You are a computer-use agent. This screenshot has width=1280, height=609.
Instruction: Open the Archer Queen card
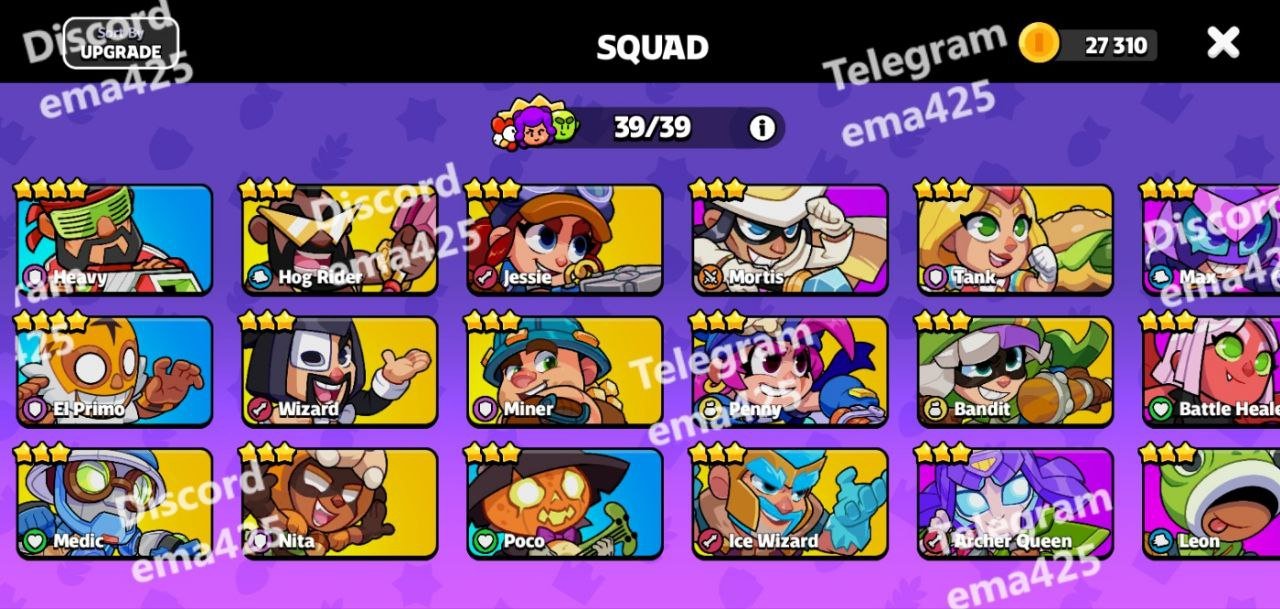click(x=1015, y=503)
